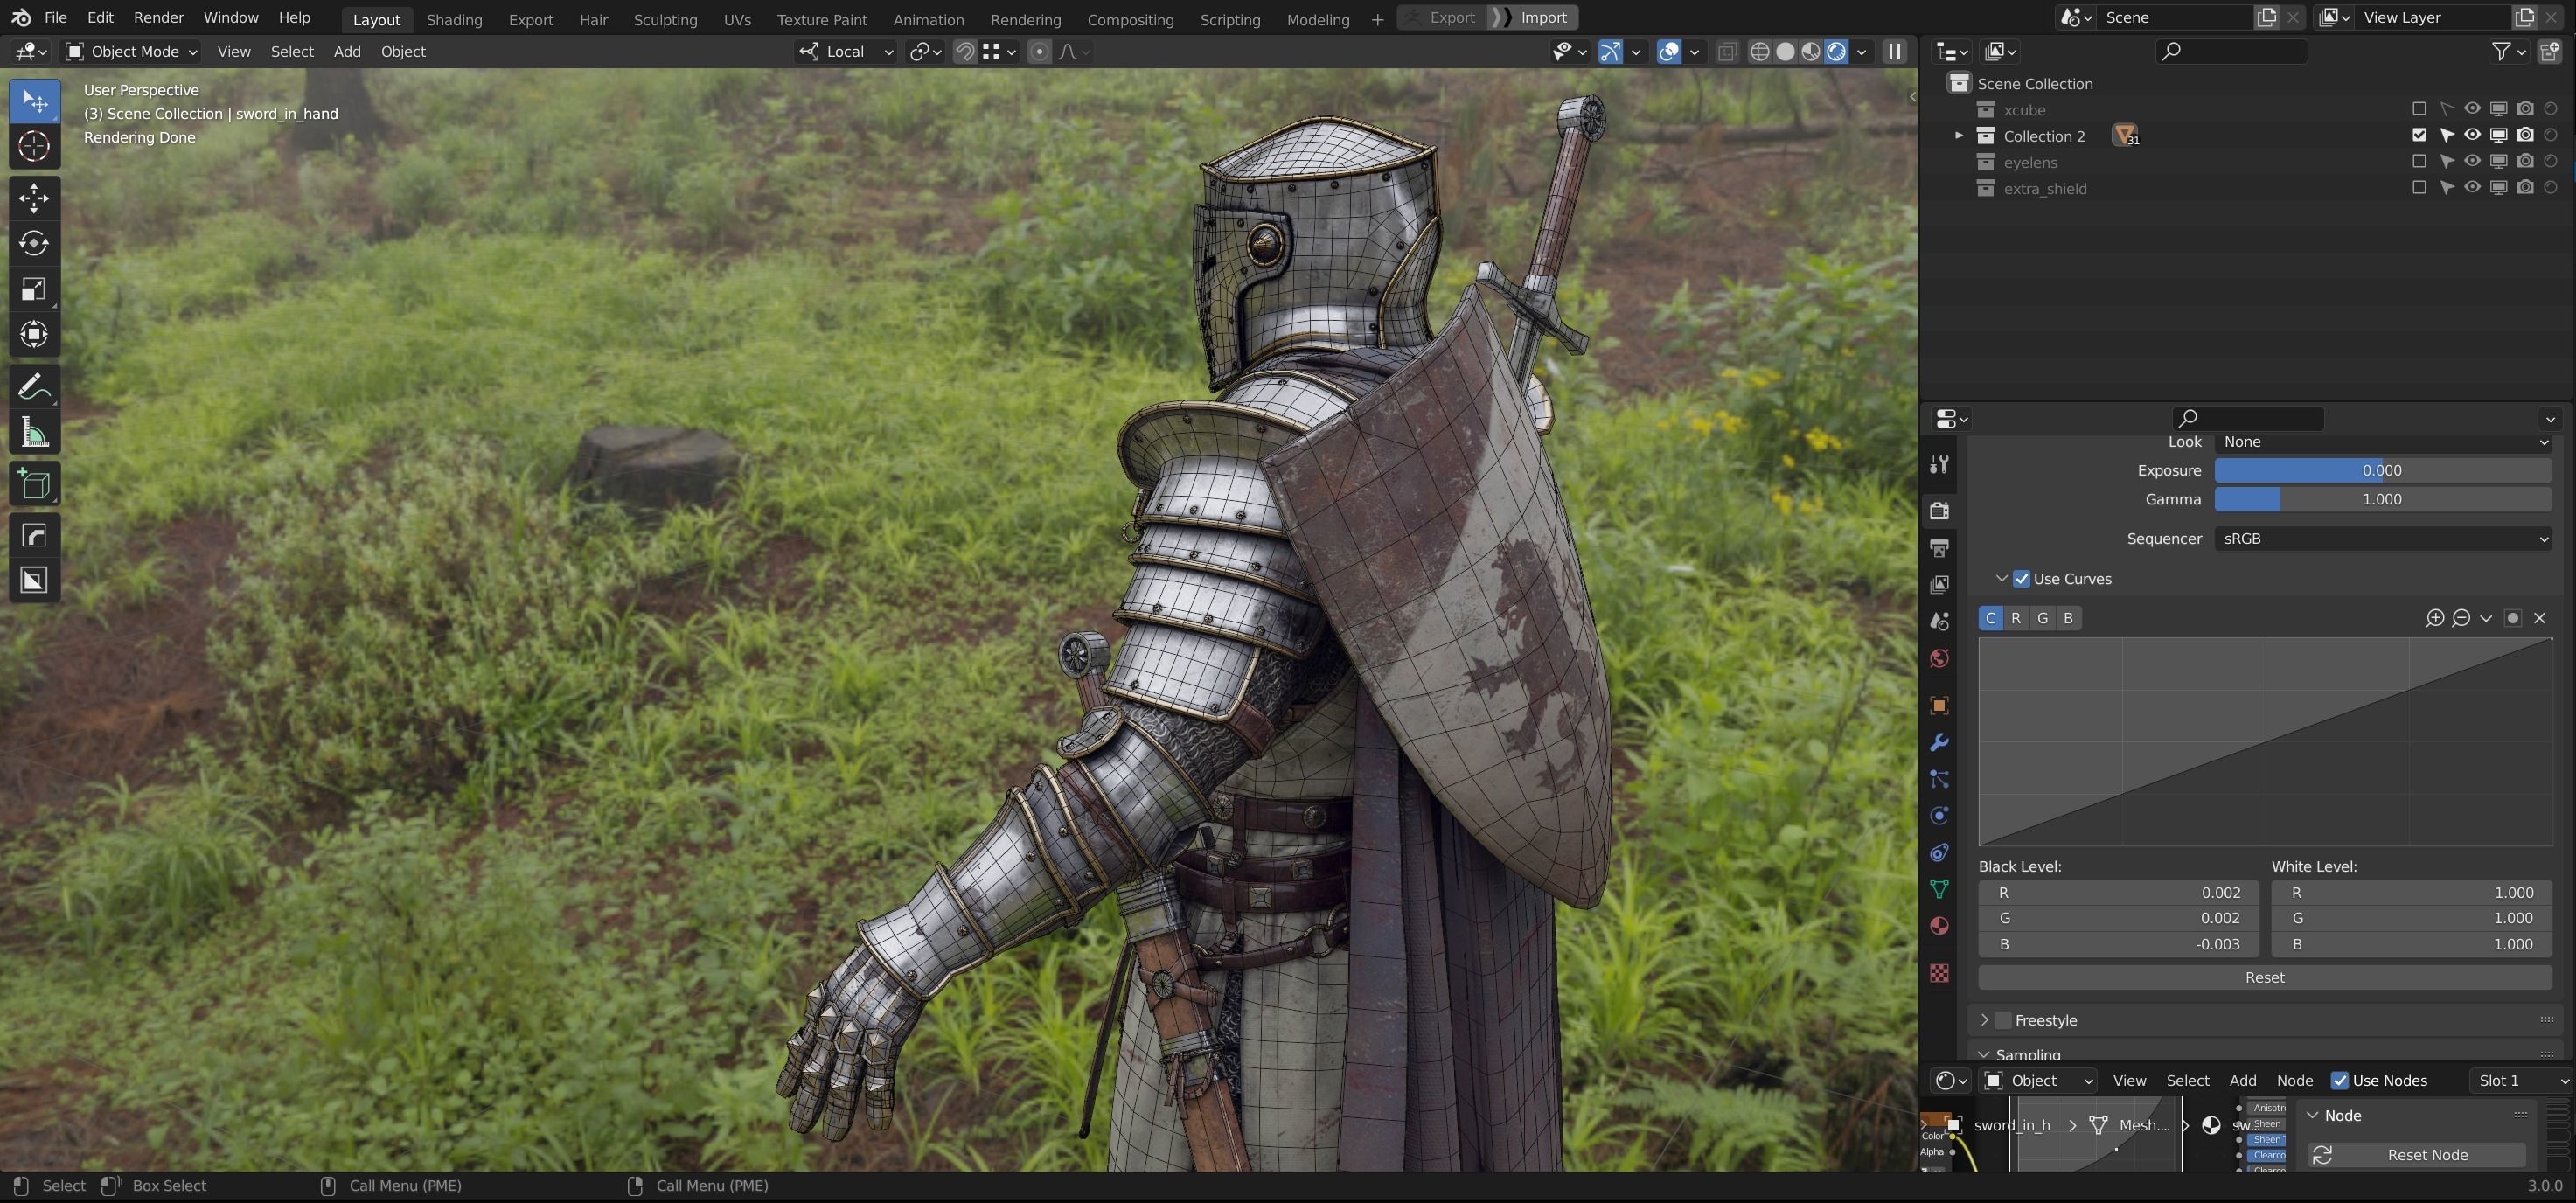
Task: Pause viewport rendering
Action: (x=1894, y=52)
